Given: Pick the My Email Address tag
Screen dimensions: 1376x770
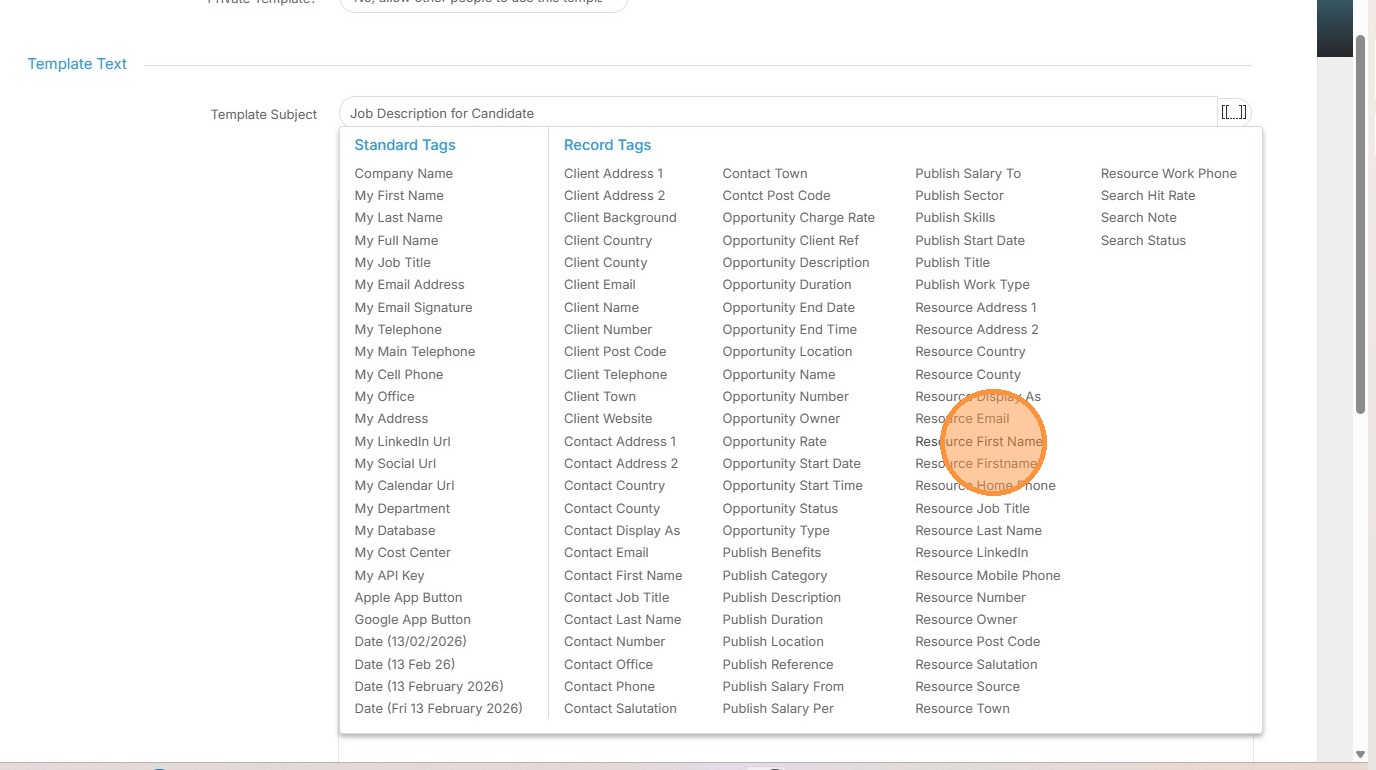Looking at the screenshot, I should [410, 284].
